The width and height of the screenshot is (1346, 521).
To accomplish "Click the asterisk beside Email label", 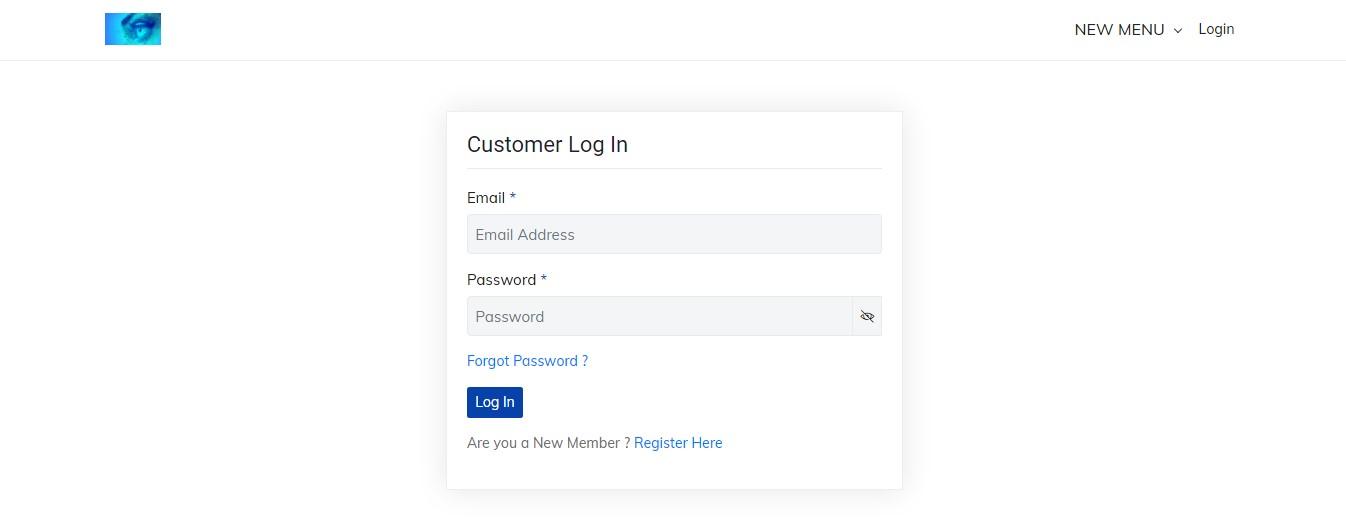I will pyautogui.click(x=513, y=197).
